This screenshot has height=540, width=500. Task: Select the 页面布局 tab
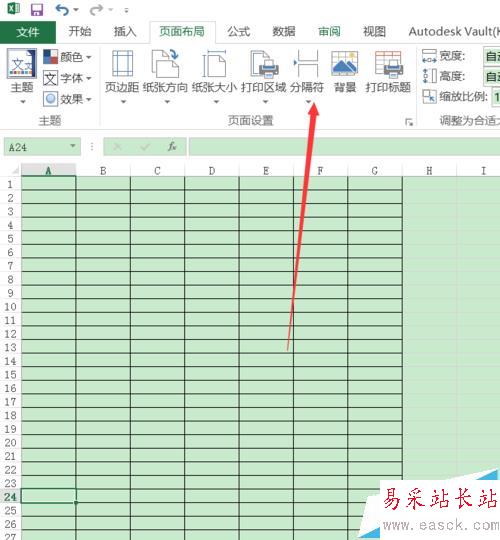(182, 31)
